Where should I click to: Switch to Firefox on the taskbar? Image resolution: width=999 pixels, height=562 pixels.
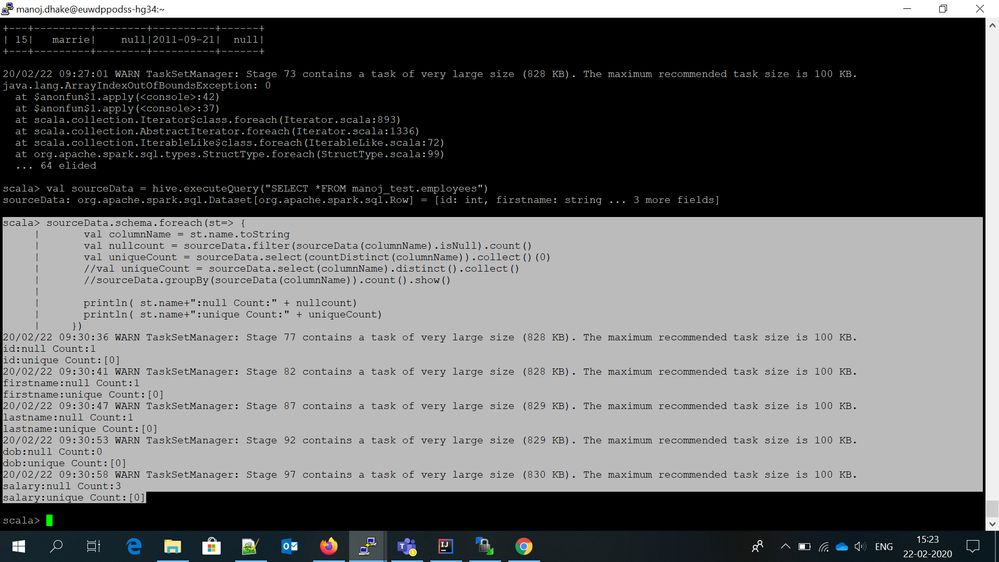click(x=328, y=547)
